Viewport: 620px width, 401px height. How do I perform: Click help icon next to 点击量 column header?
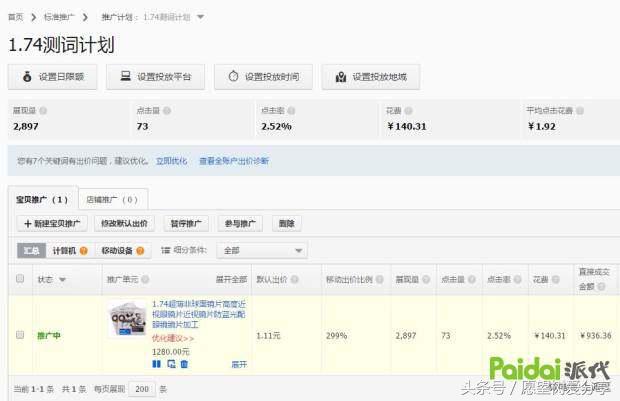click(x=471, y=279)
